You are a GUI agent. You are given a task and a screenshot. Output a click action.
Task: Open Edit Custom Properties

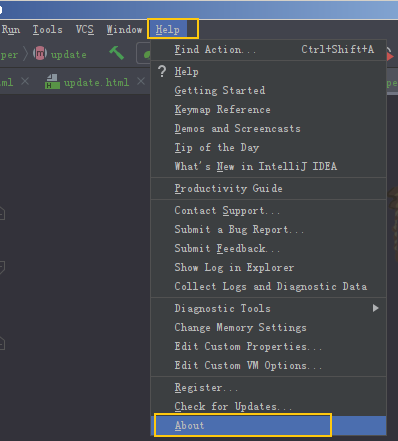269,347
